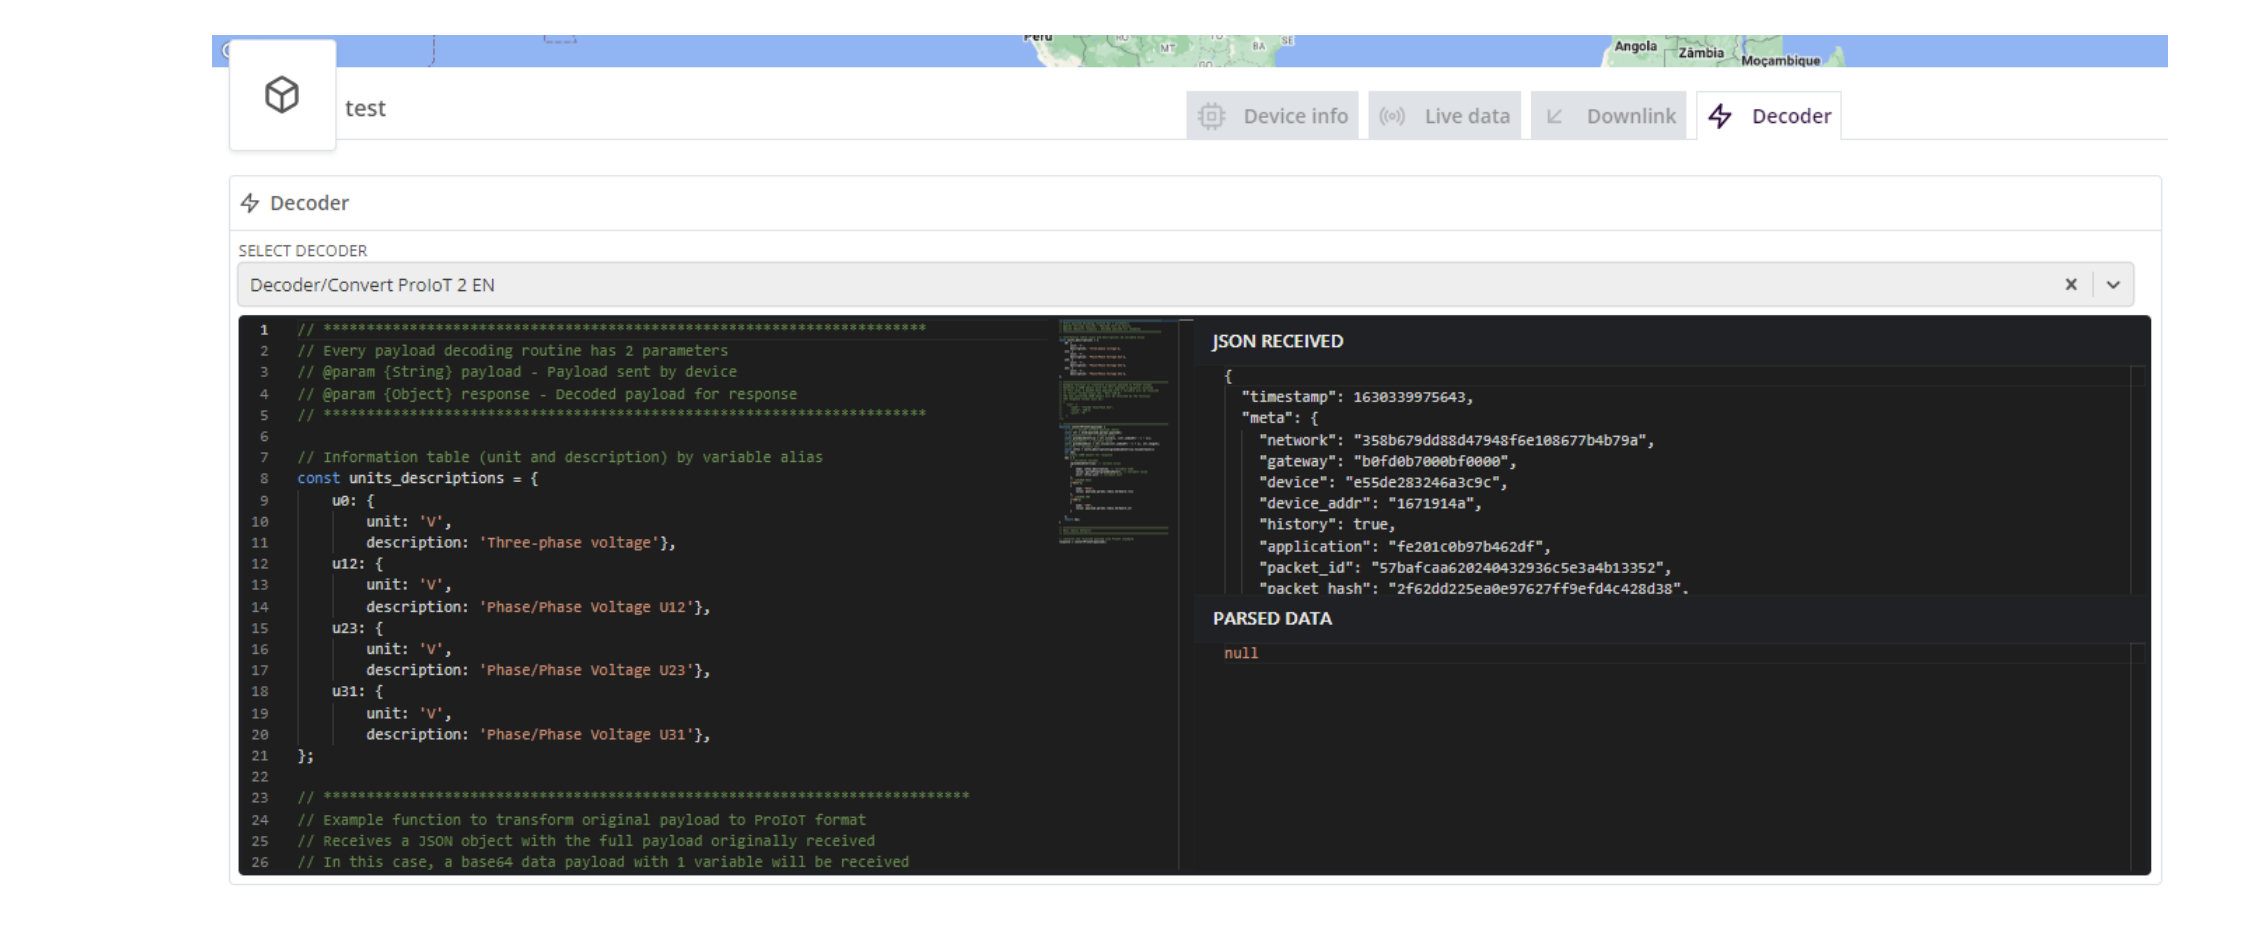Click the "gateway": "b0fd0b7000bf0000" line

[x=1387, y=461]
